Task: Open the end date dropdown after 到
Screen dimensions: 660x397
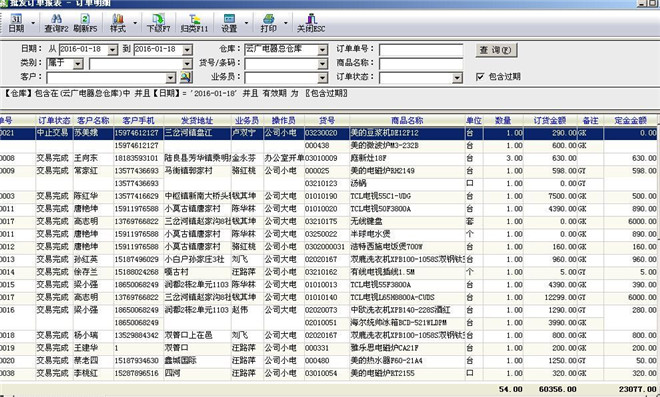Action: pyautogui.click(x=187, y=50)
